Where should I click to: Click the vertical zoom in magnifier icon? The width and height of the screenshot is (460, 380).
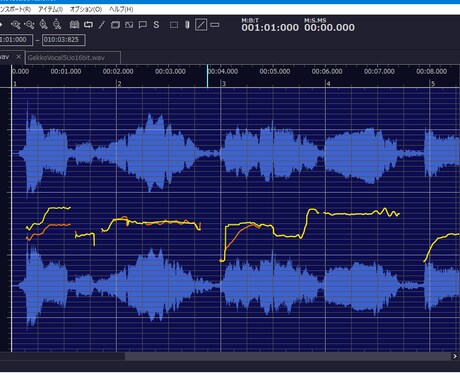(43, 25)
